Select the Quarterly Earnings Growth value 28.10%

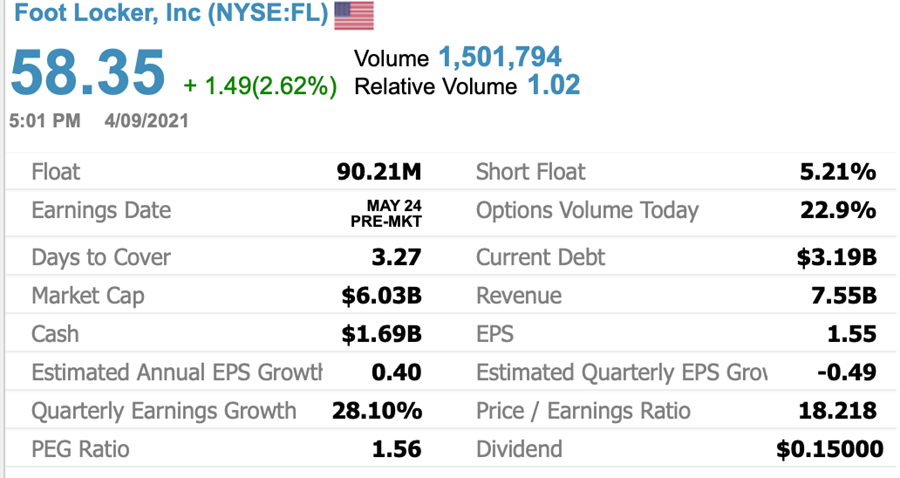pyautogui.click(x=377, y=411)
